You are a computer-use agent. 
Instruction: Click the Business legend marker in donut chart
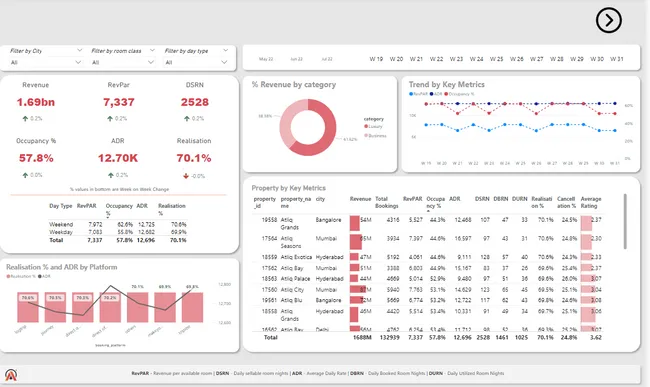pos(366,135)
